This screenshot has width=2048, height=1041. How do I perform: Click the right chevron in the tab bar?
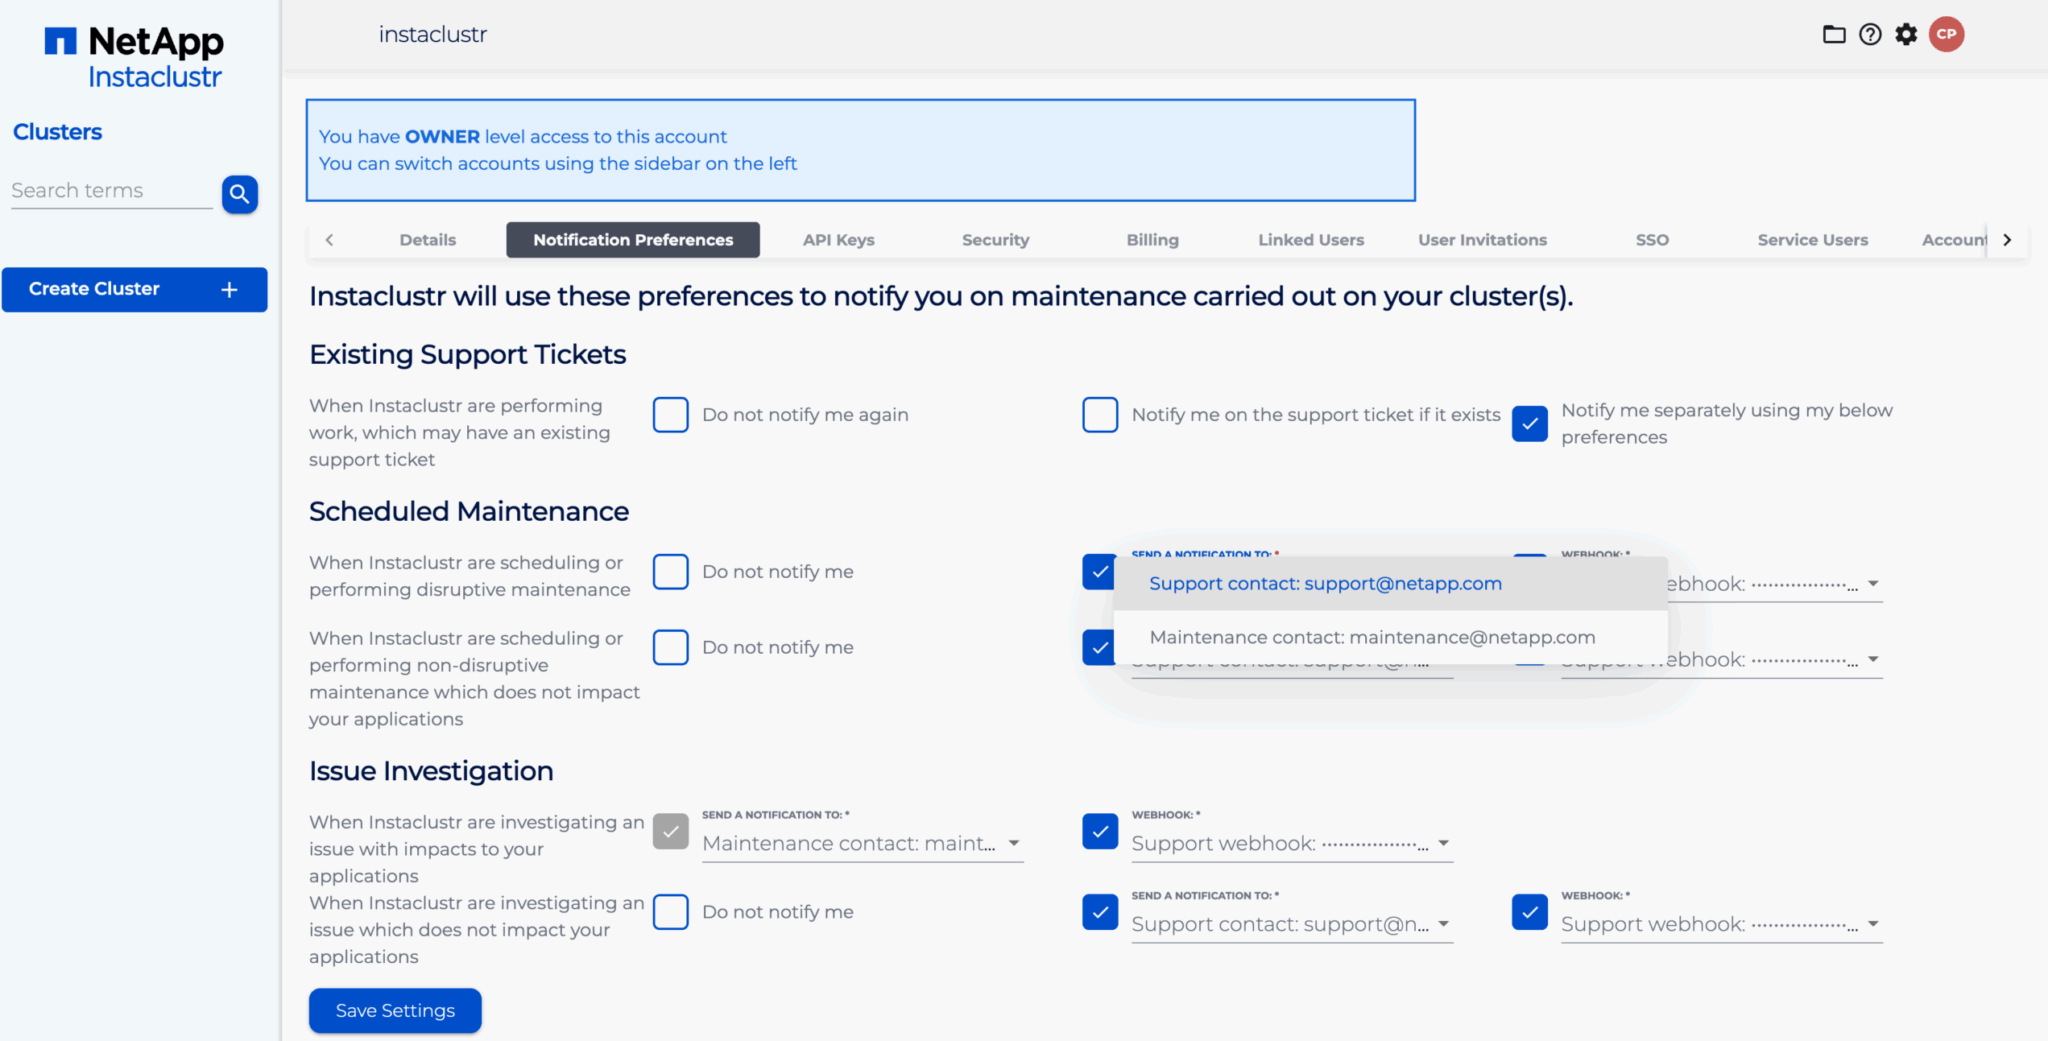pos(2007,240)
